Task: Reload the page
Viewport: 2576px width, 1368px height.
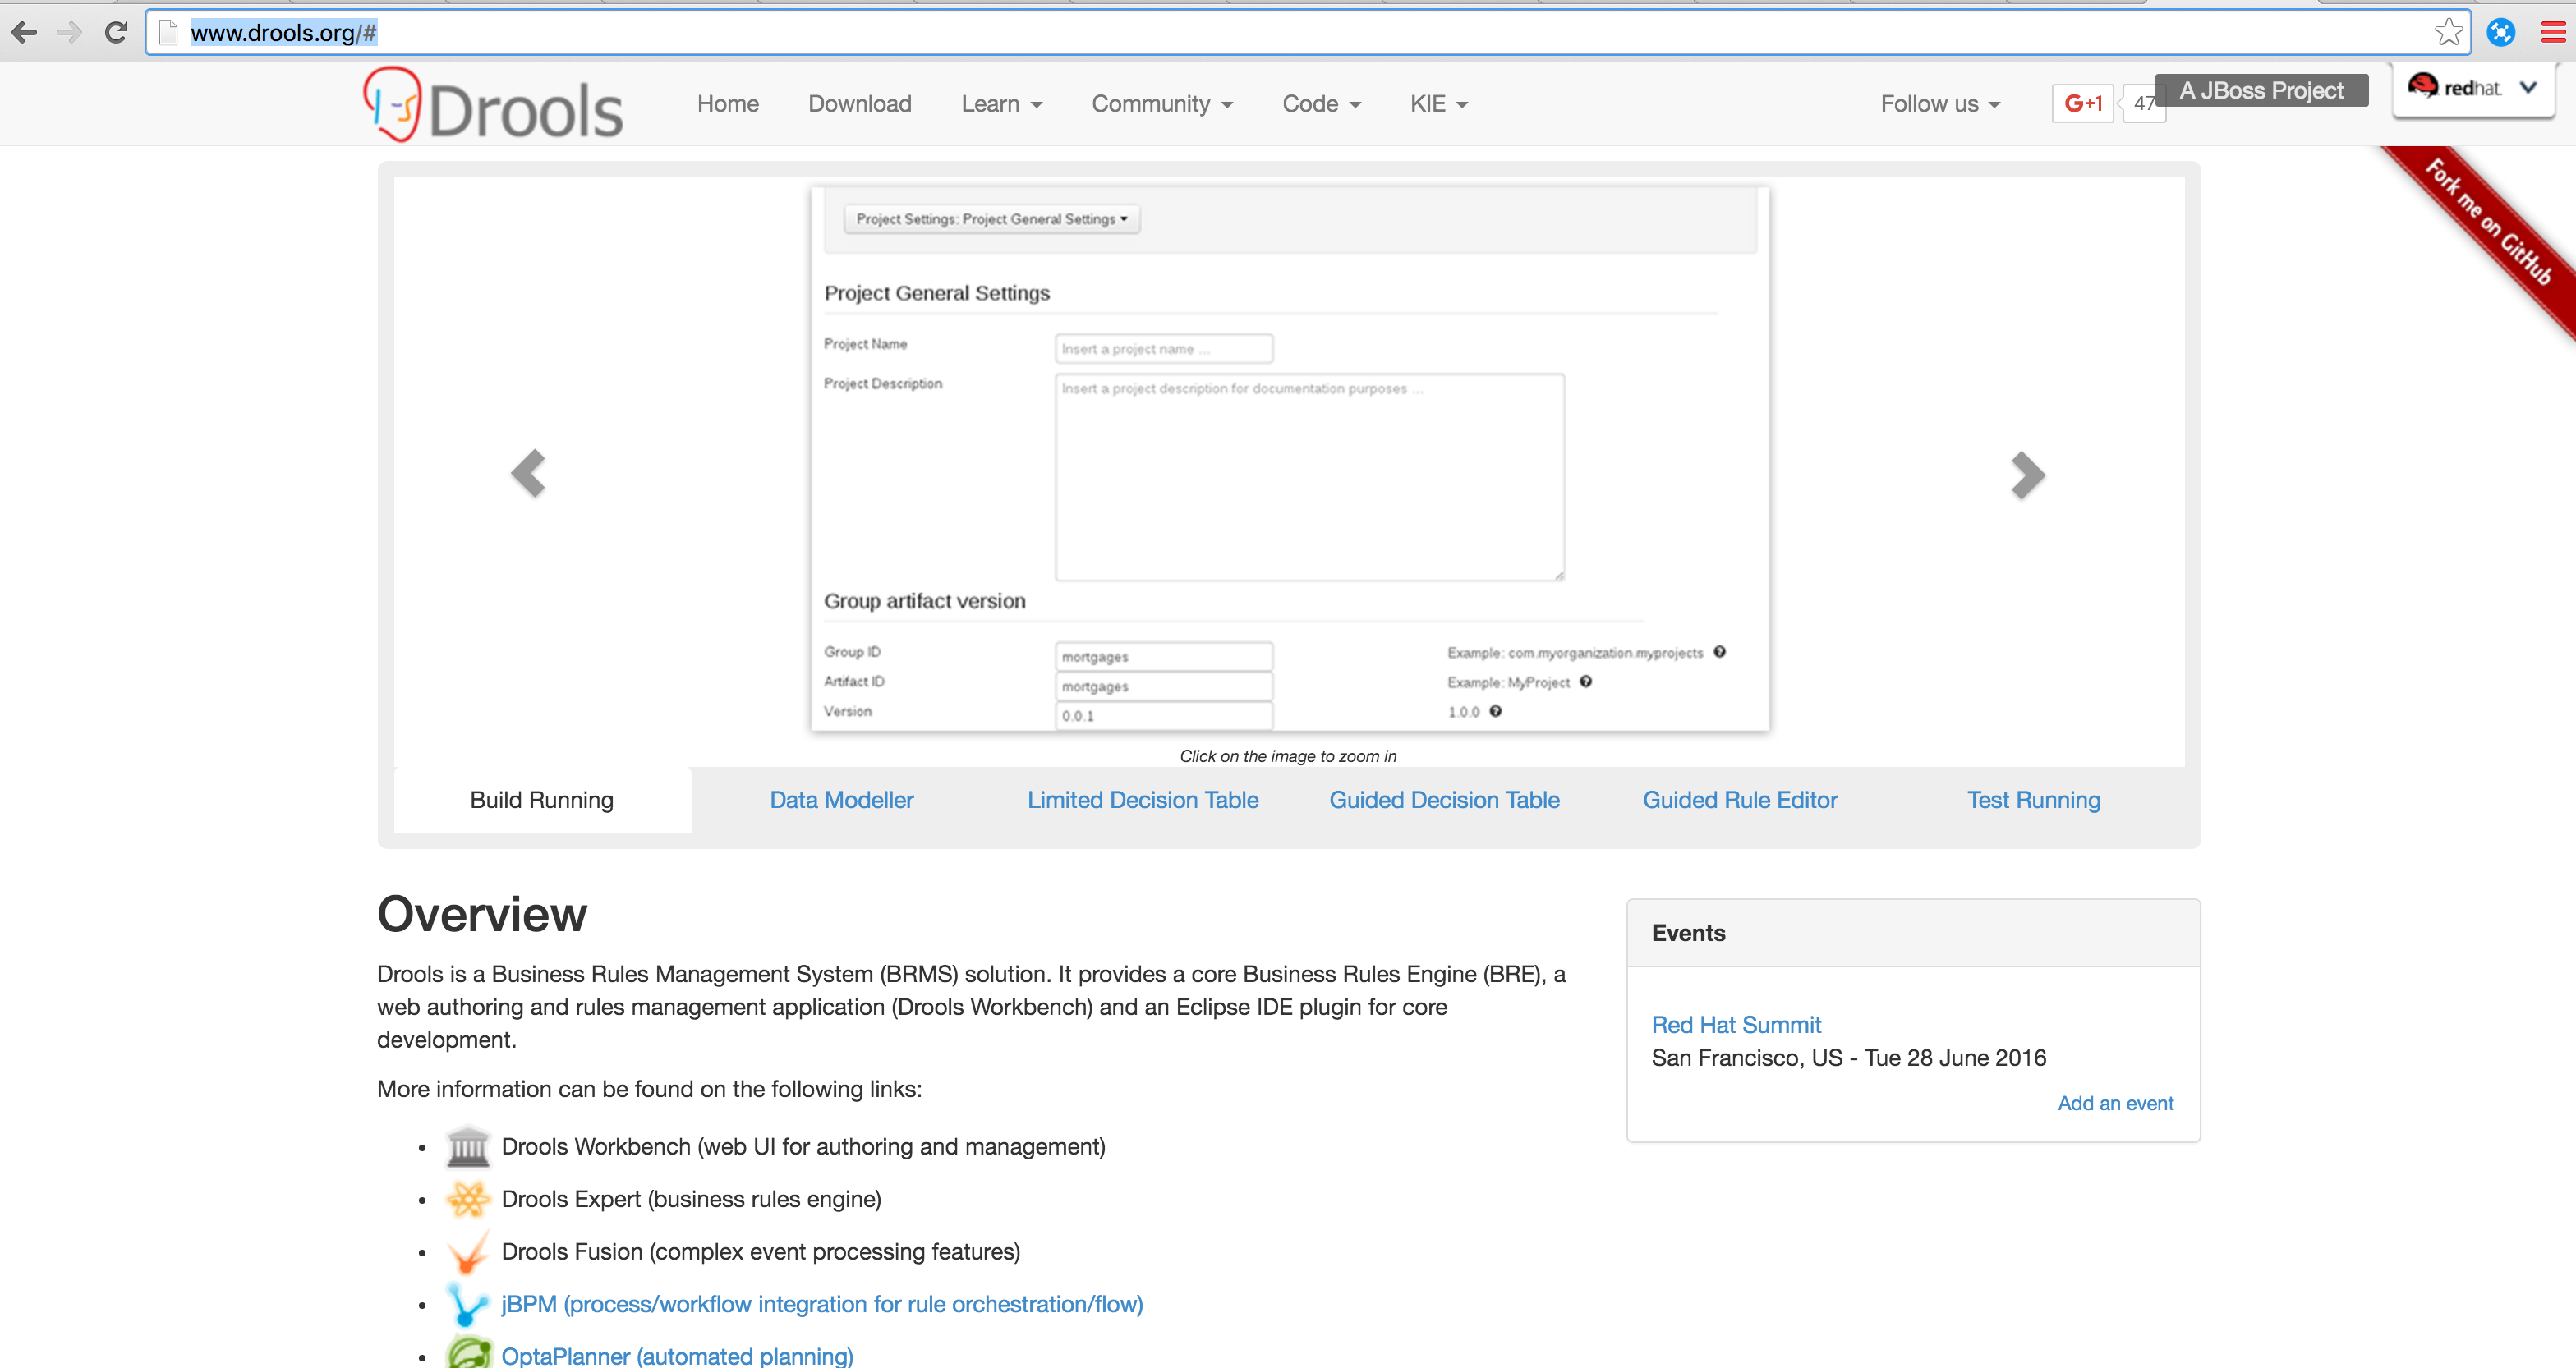Action: [x=115, y=31]
